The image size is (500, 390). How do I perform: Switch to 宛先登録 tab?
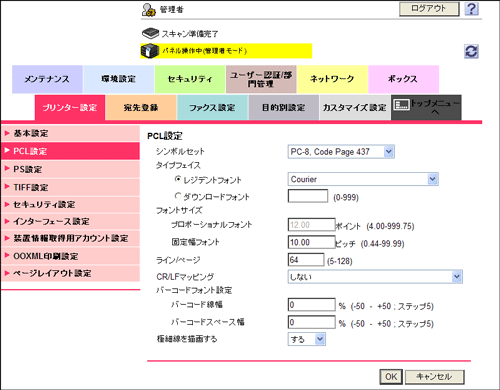141,107
